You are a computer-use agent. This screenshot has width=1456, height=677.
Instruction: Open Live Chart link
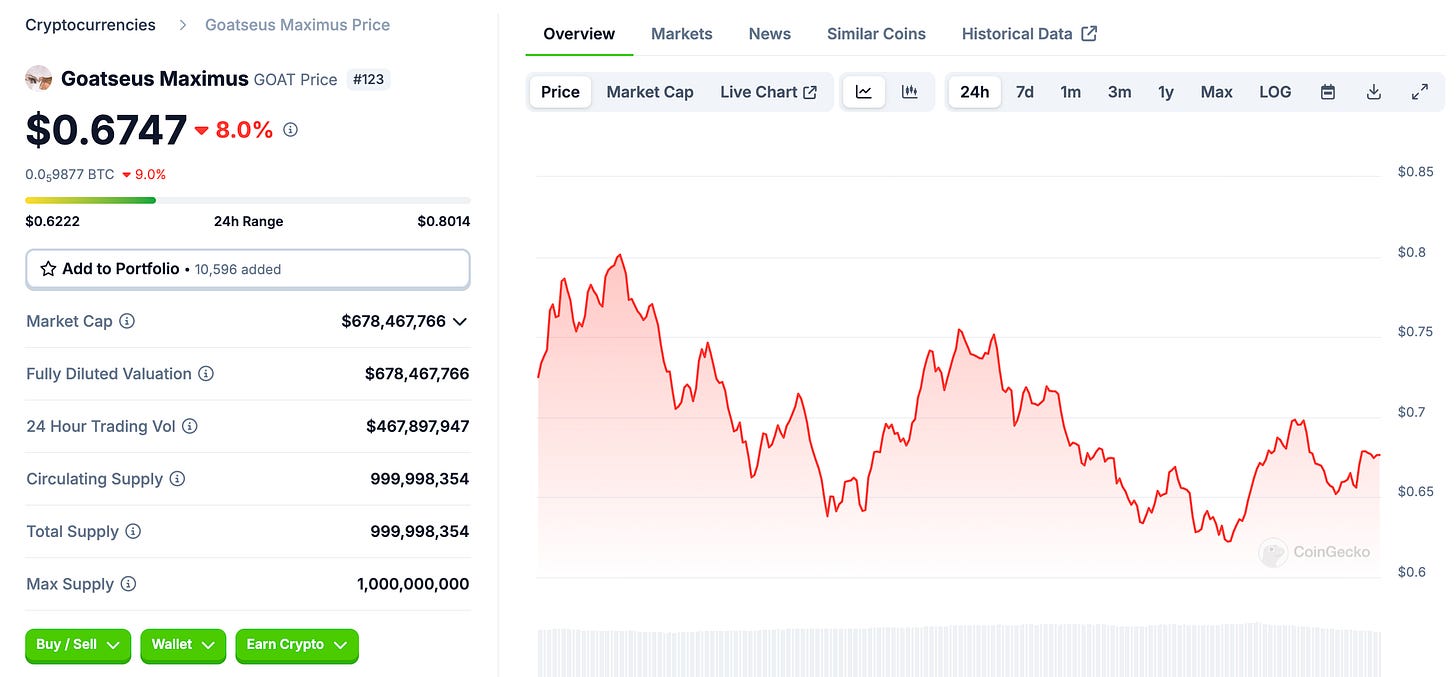768,92
